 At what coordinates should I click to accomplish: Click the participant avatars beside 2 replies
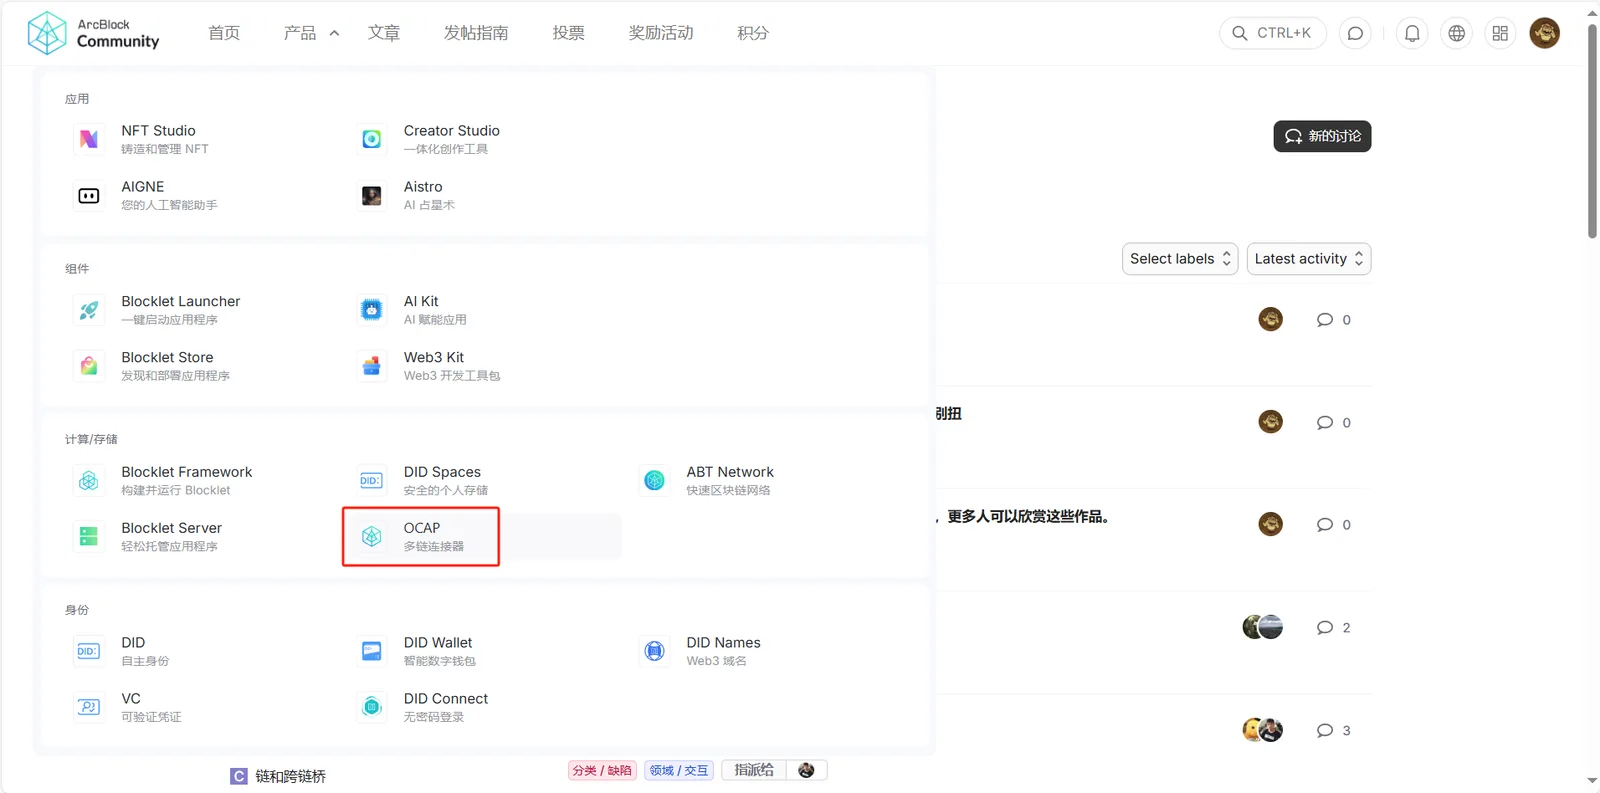pos(1263,627)
